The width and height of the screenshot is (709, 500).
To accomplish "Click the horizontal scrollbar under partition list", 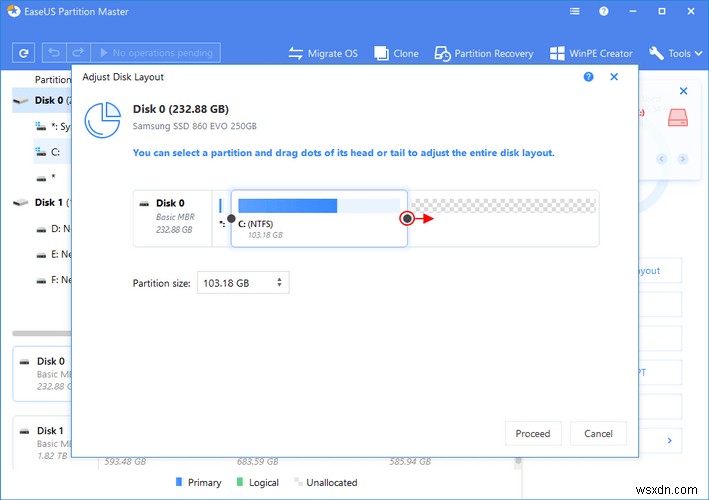I will coord(42,334).
